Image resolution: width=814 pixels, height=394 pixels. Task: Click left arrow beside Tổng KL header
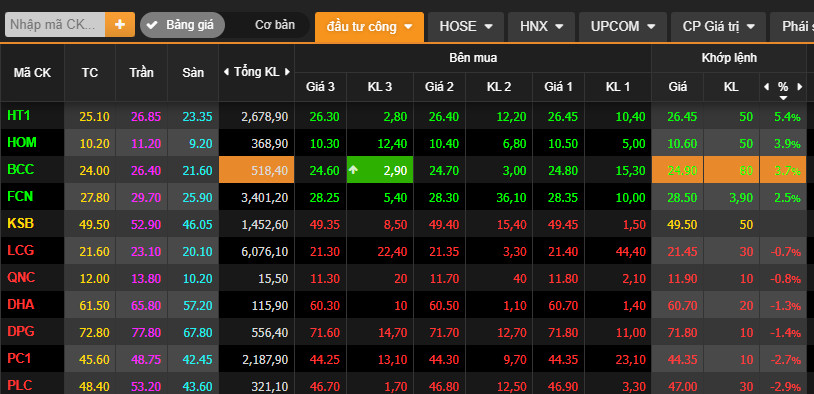pyautogui.click(x=226, y=72)
